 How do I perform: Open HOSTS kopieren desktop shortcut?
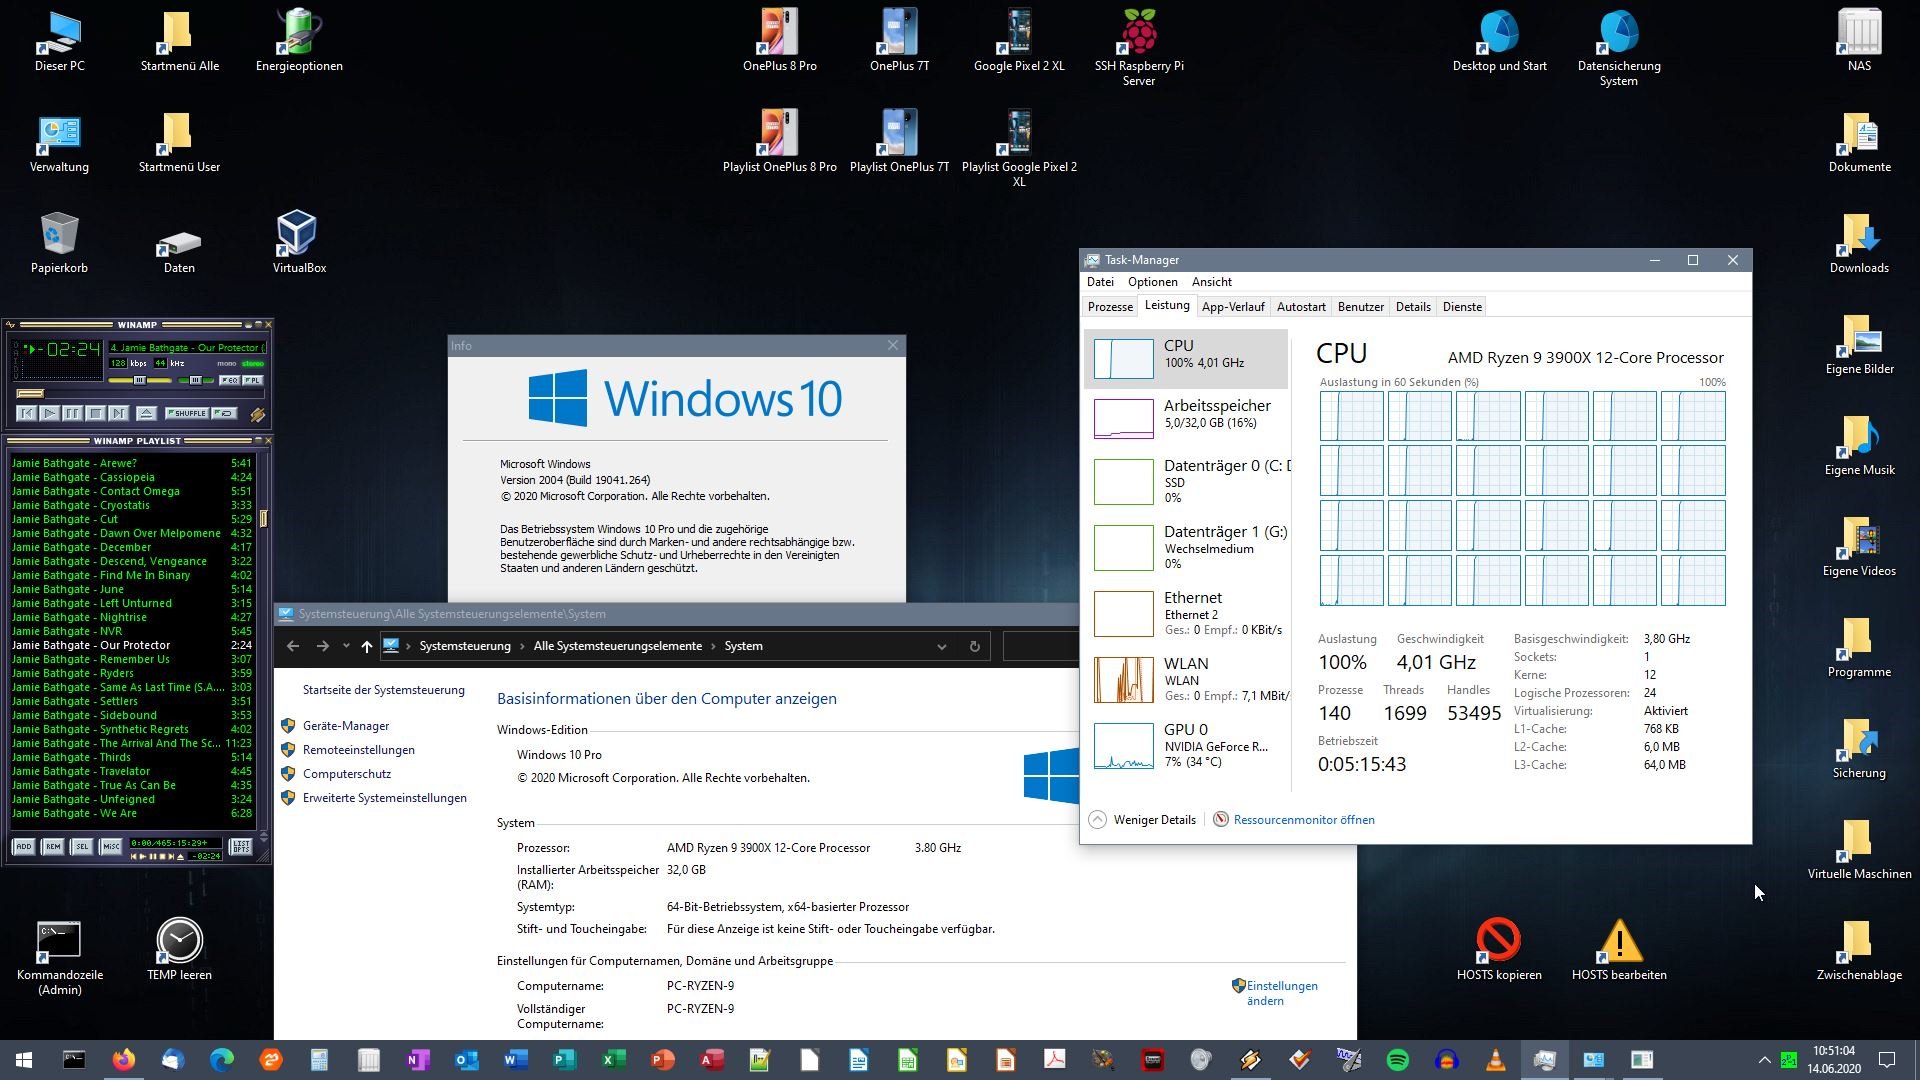click(x=1499, y=950)
